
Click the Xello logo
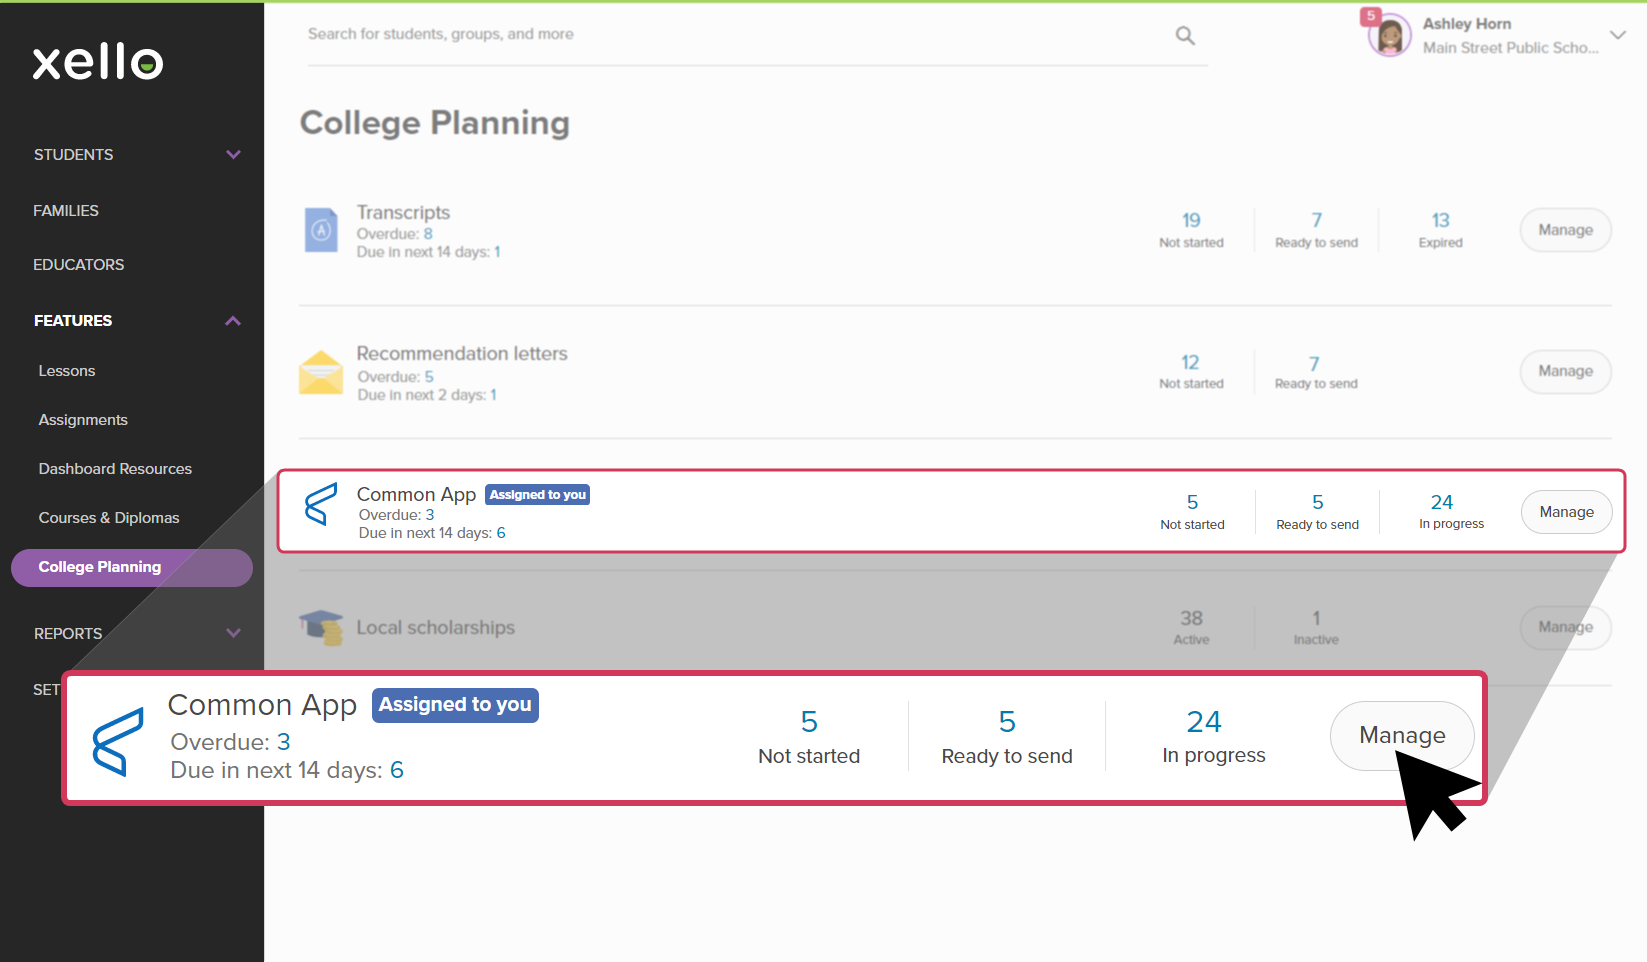(98, 62)
